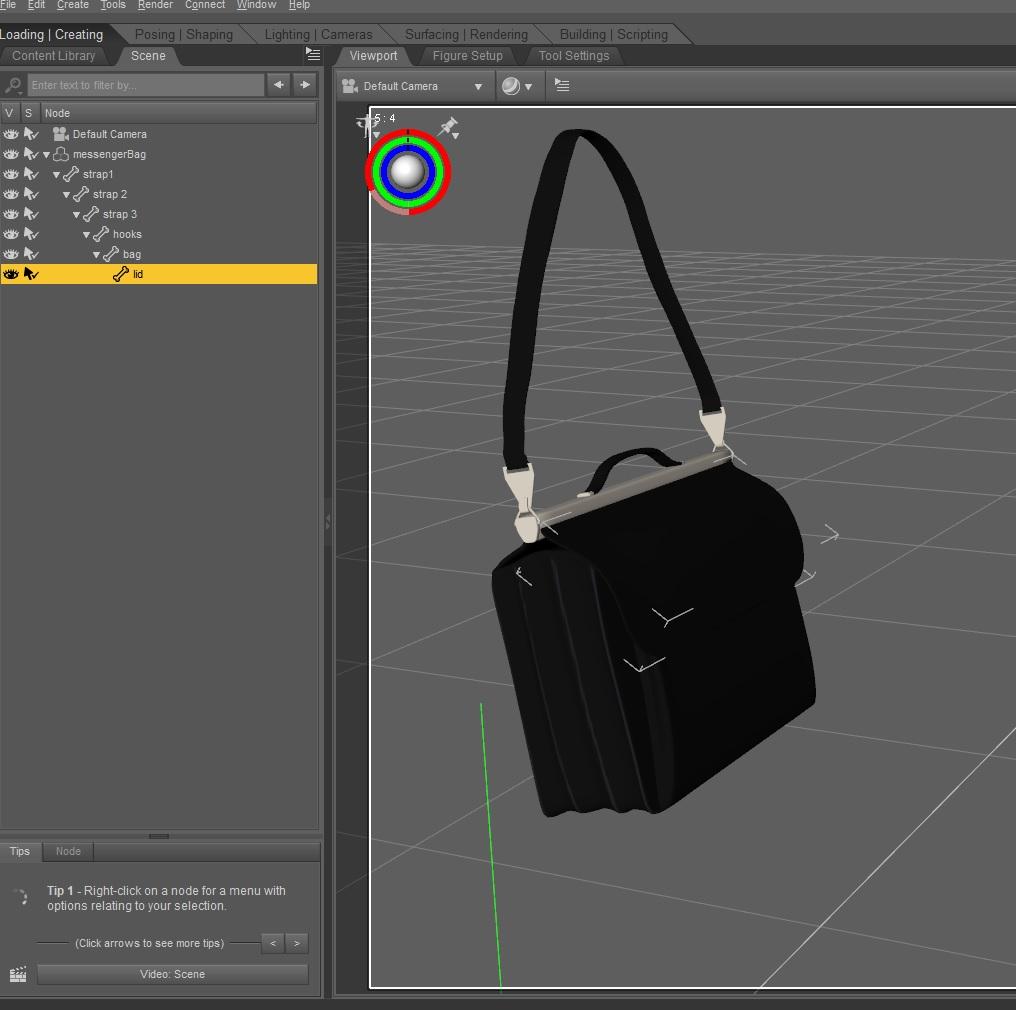This screenshot has height=1010, width=1016.
Task: Open the Content Library tab
Action: [54, 56]
